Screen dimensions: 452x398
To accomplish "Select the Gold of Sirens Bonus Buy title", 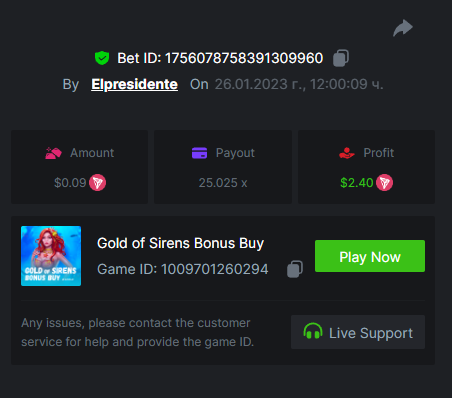I will [x=180, y=243].
